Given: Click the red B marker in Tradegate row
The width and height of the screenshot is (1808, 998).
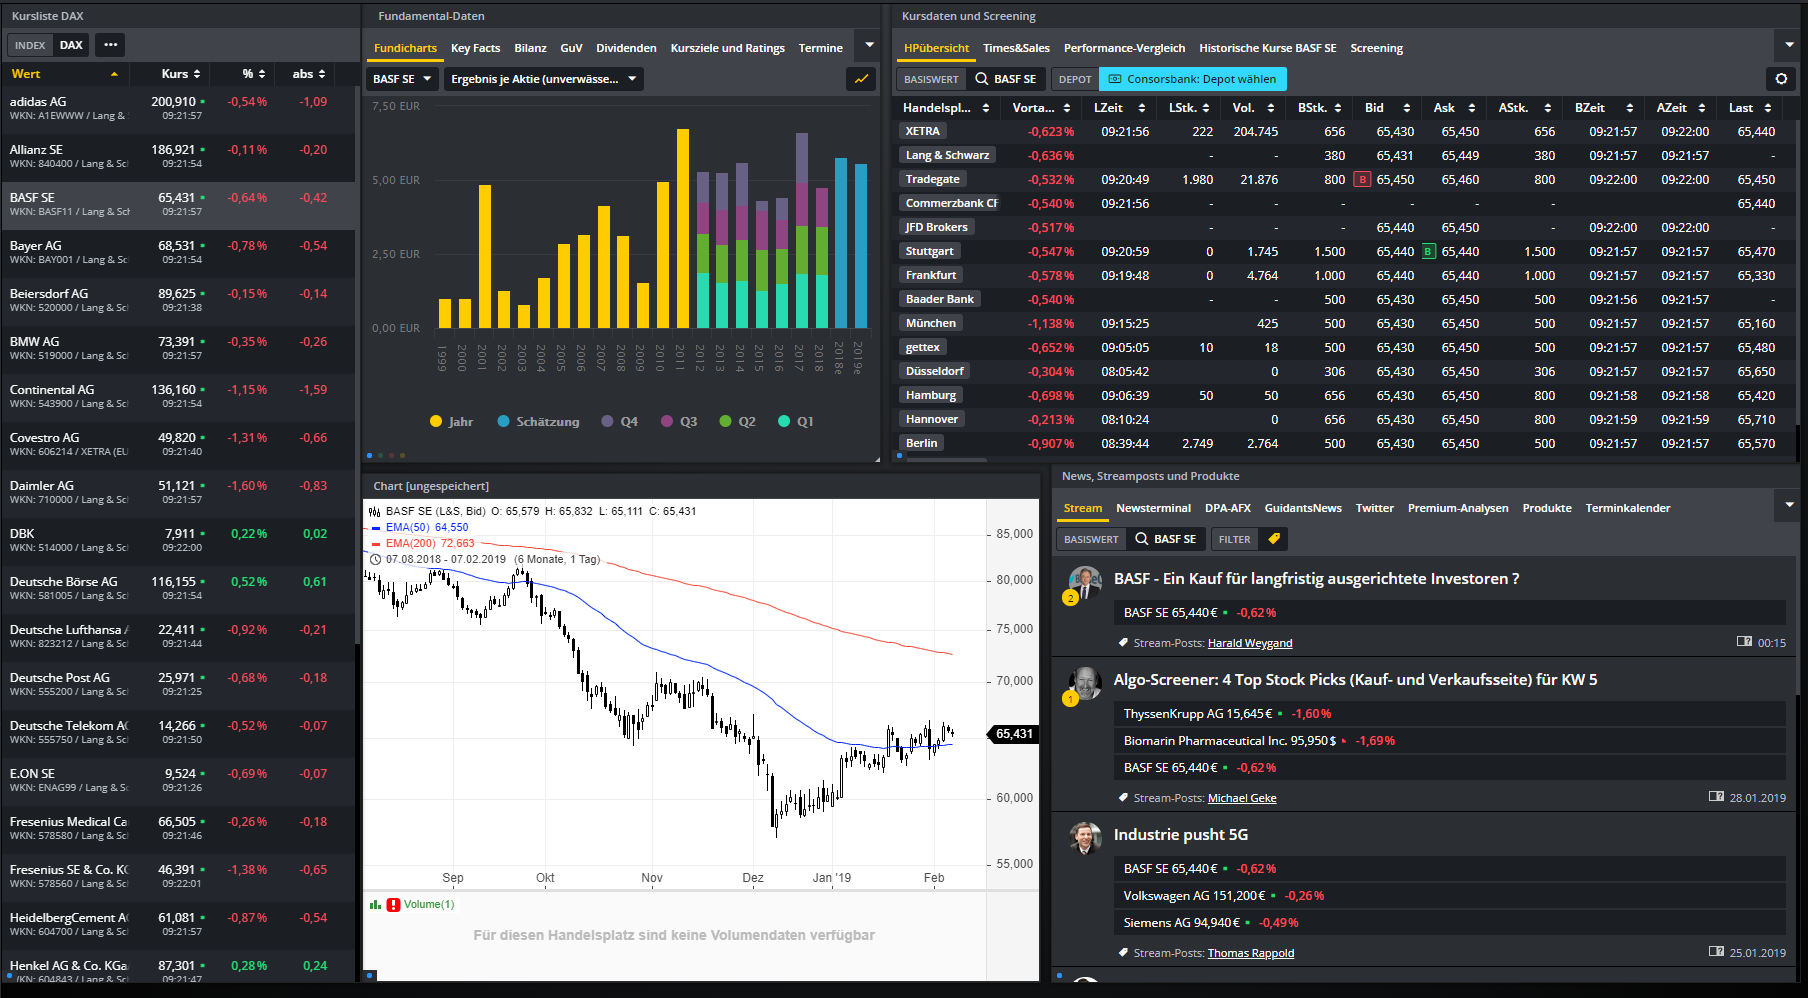Looking at the screenshot, I should [1362, 180].
